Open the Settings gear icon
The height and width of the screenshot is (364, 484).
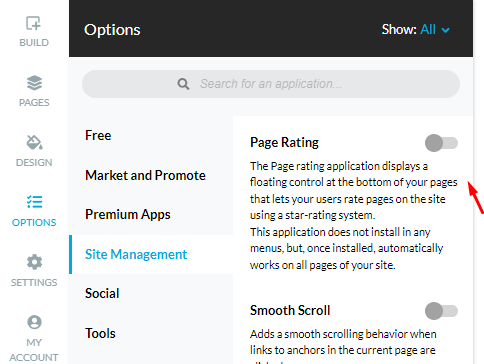pos(34,262)
